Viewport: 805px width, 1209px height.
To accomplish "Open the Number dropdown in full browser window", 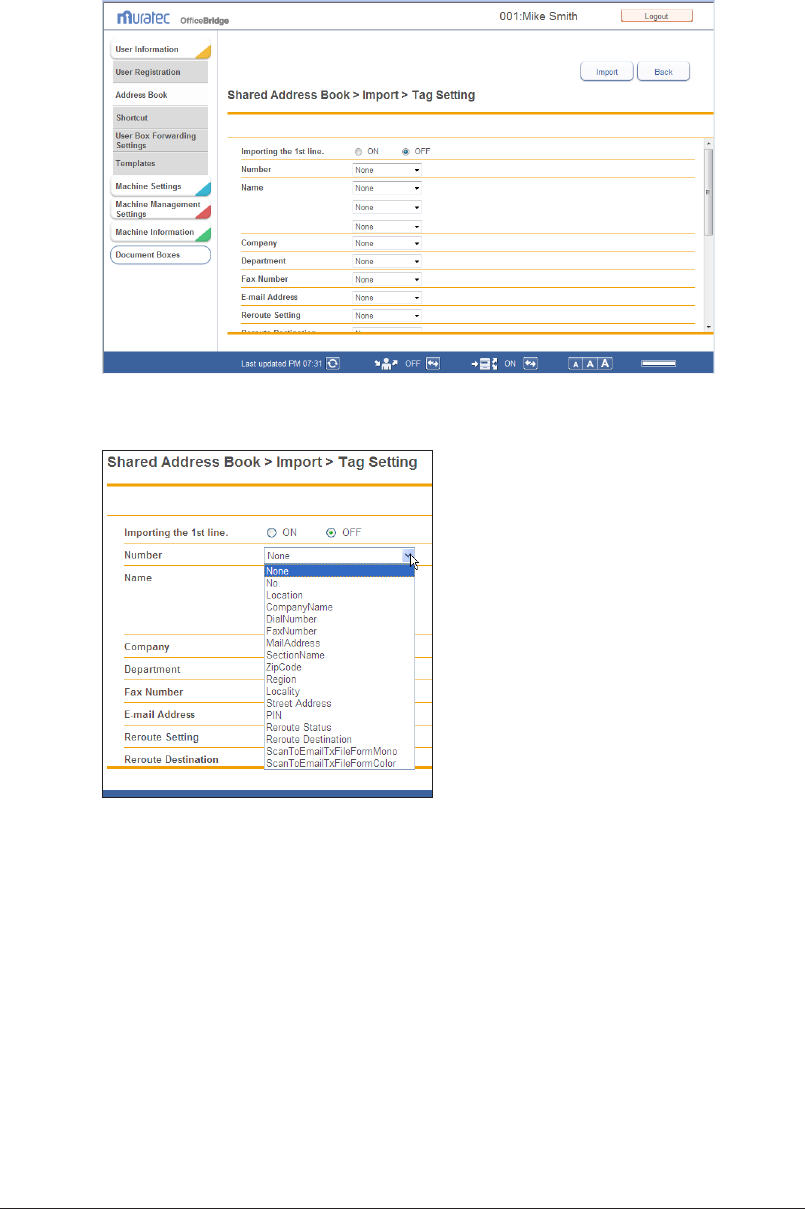I will tap(387, 170).
